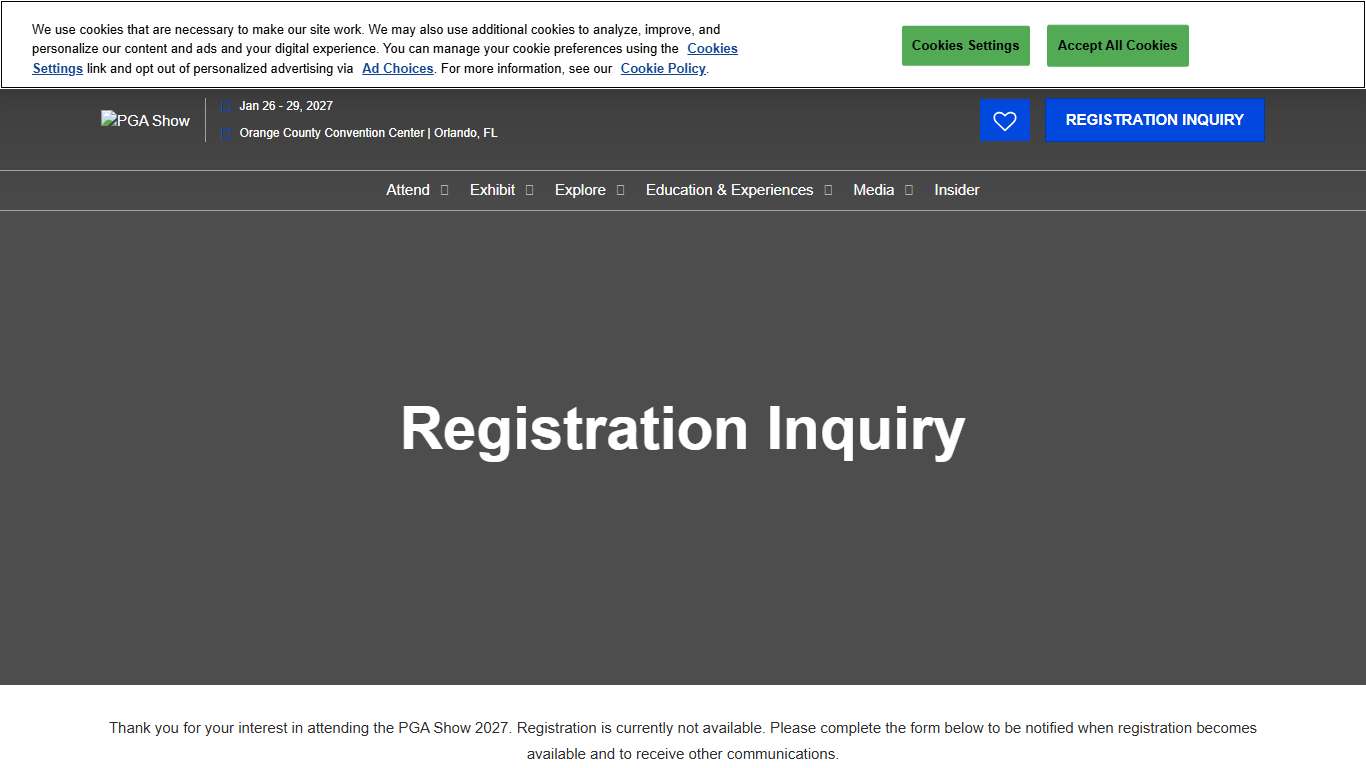Open the Ad Choices link
The height and width of the screenshot is (768, 1366).
pos(397,68)
